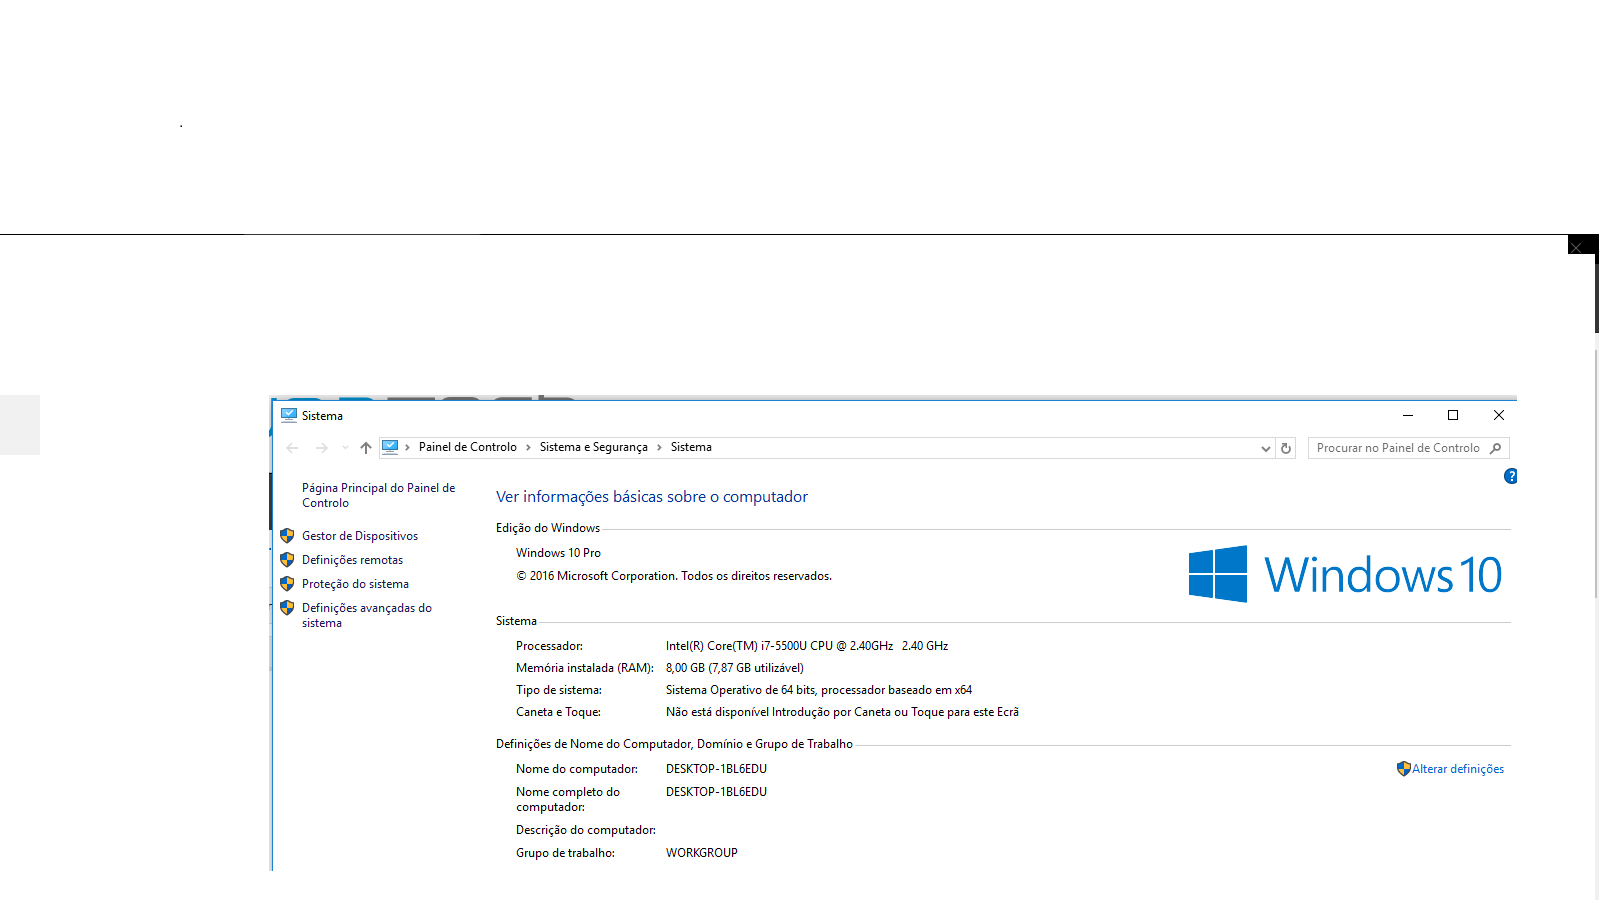
Task: Open help via blue question mark
Action: 1510,476
